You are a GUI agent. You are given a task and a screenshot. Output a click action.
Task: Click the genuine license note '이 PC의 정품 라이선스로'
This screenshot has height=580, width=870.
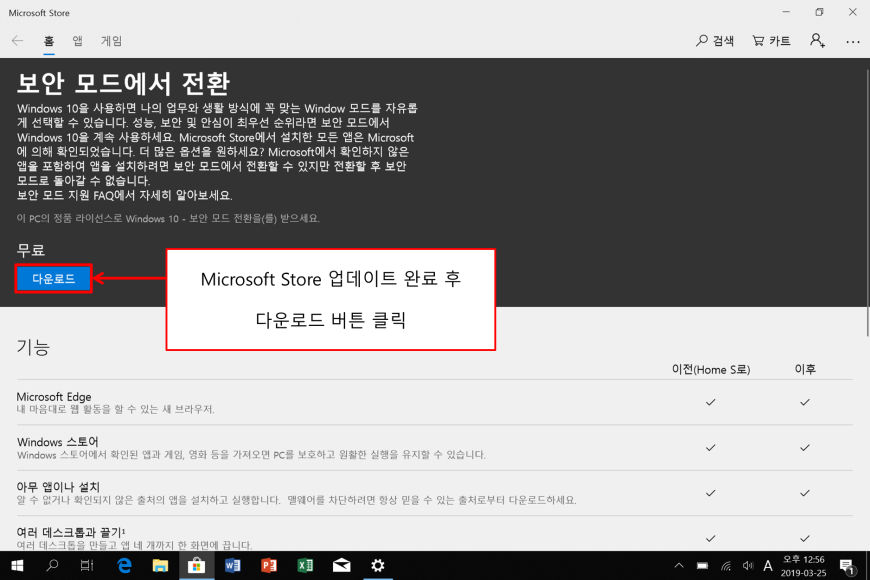point(69,218)
